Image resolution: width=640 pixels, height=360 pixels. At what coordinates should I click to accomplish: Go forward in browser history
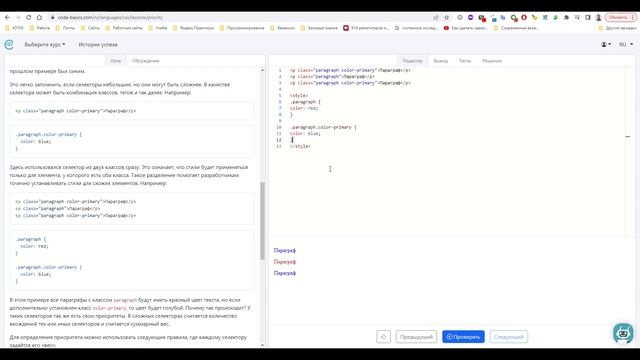pyautogui.click(x=18, y=18)
